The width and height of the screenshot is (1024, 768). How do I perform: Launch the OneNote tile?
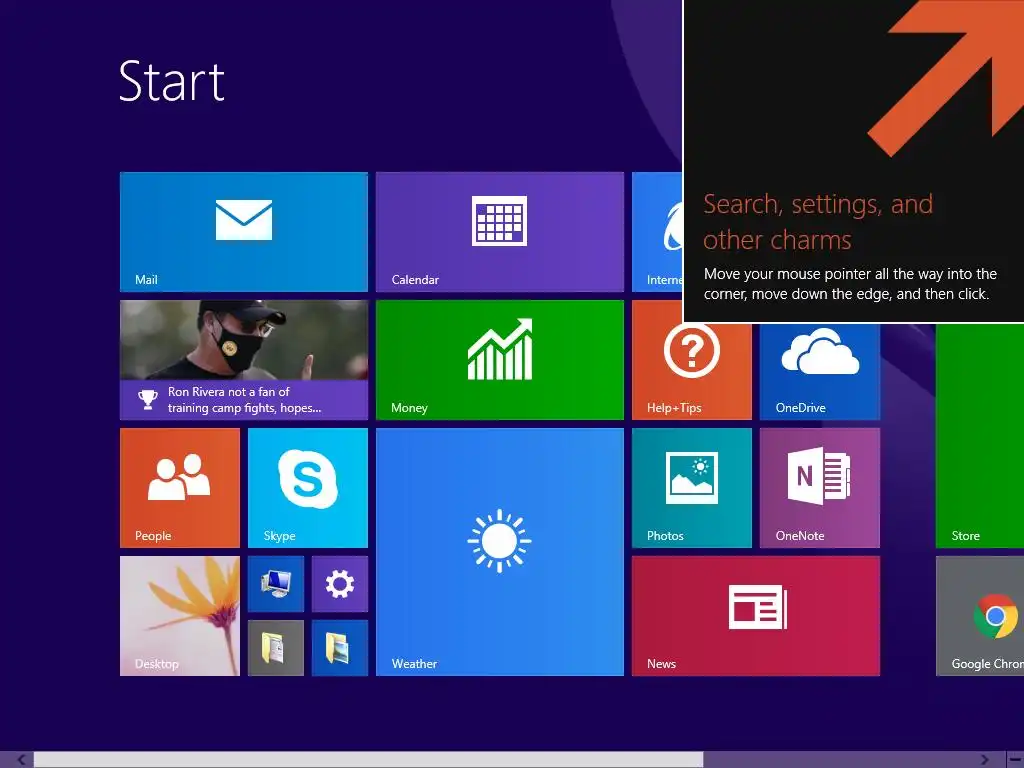tap(820, 488)
